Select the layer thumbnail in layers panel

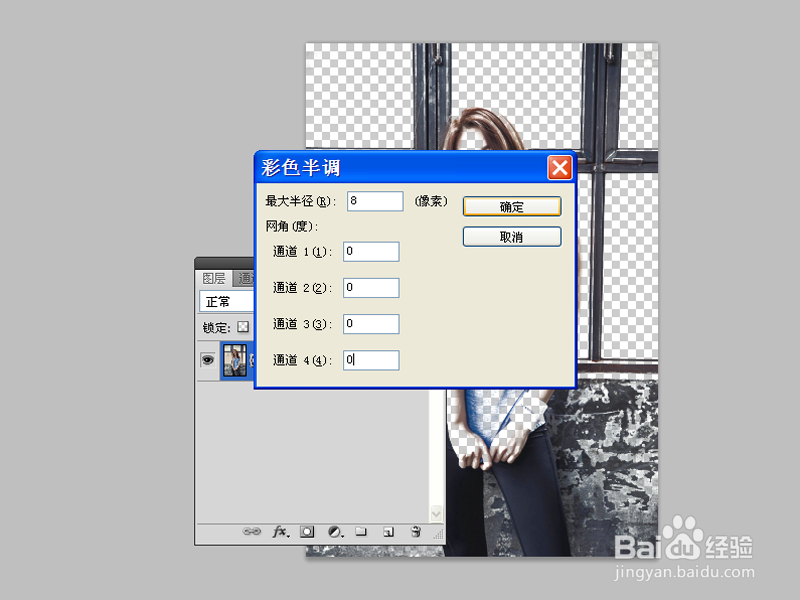pyautogui.click(x=235, y=361)
